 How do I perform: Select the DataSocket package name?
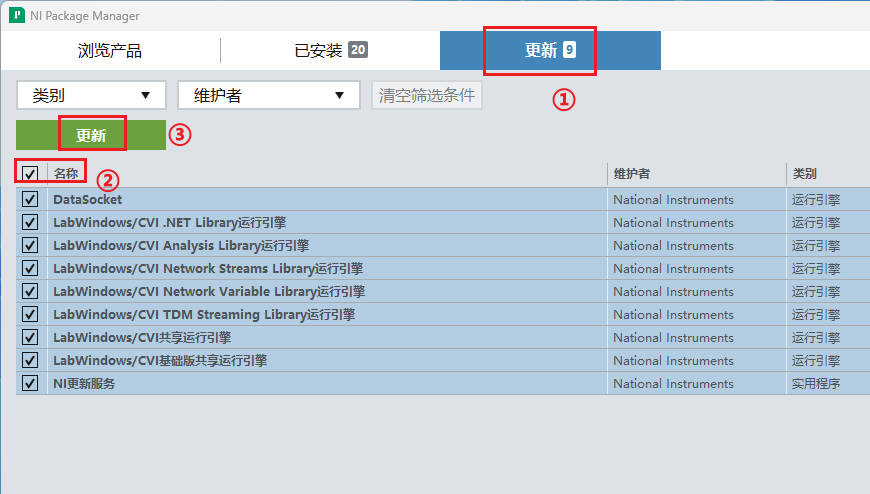88,199
